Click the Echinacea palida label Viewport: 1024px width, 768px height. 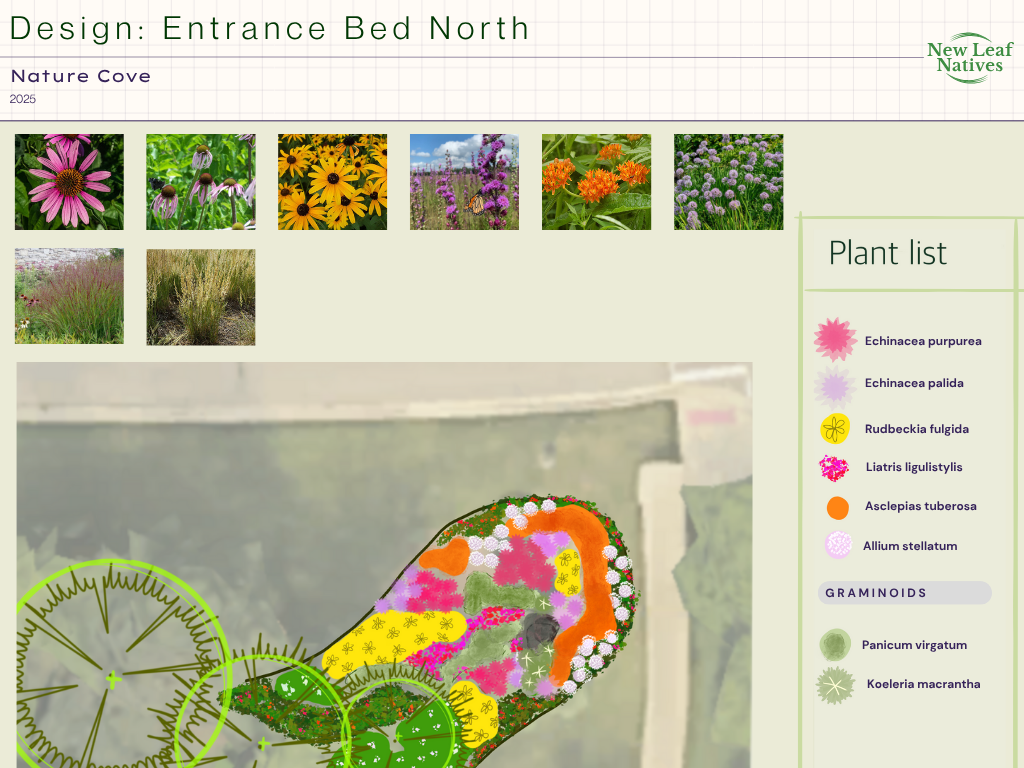pyautogui.click(x=914, y=383)
